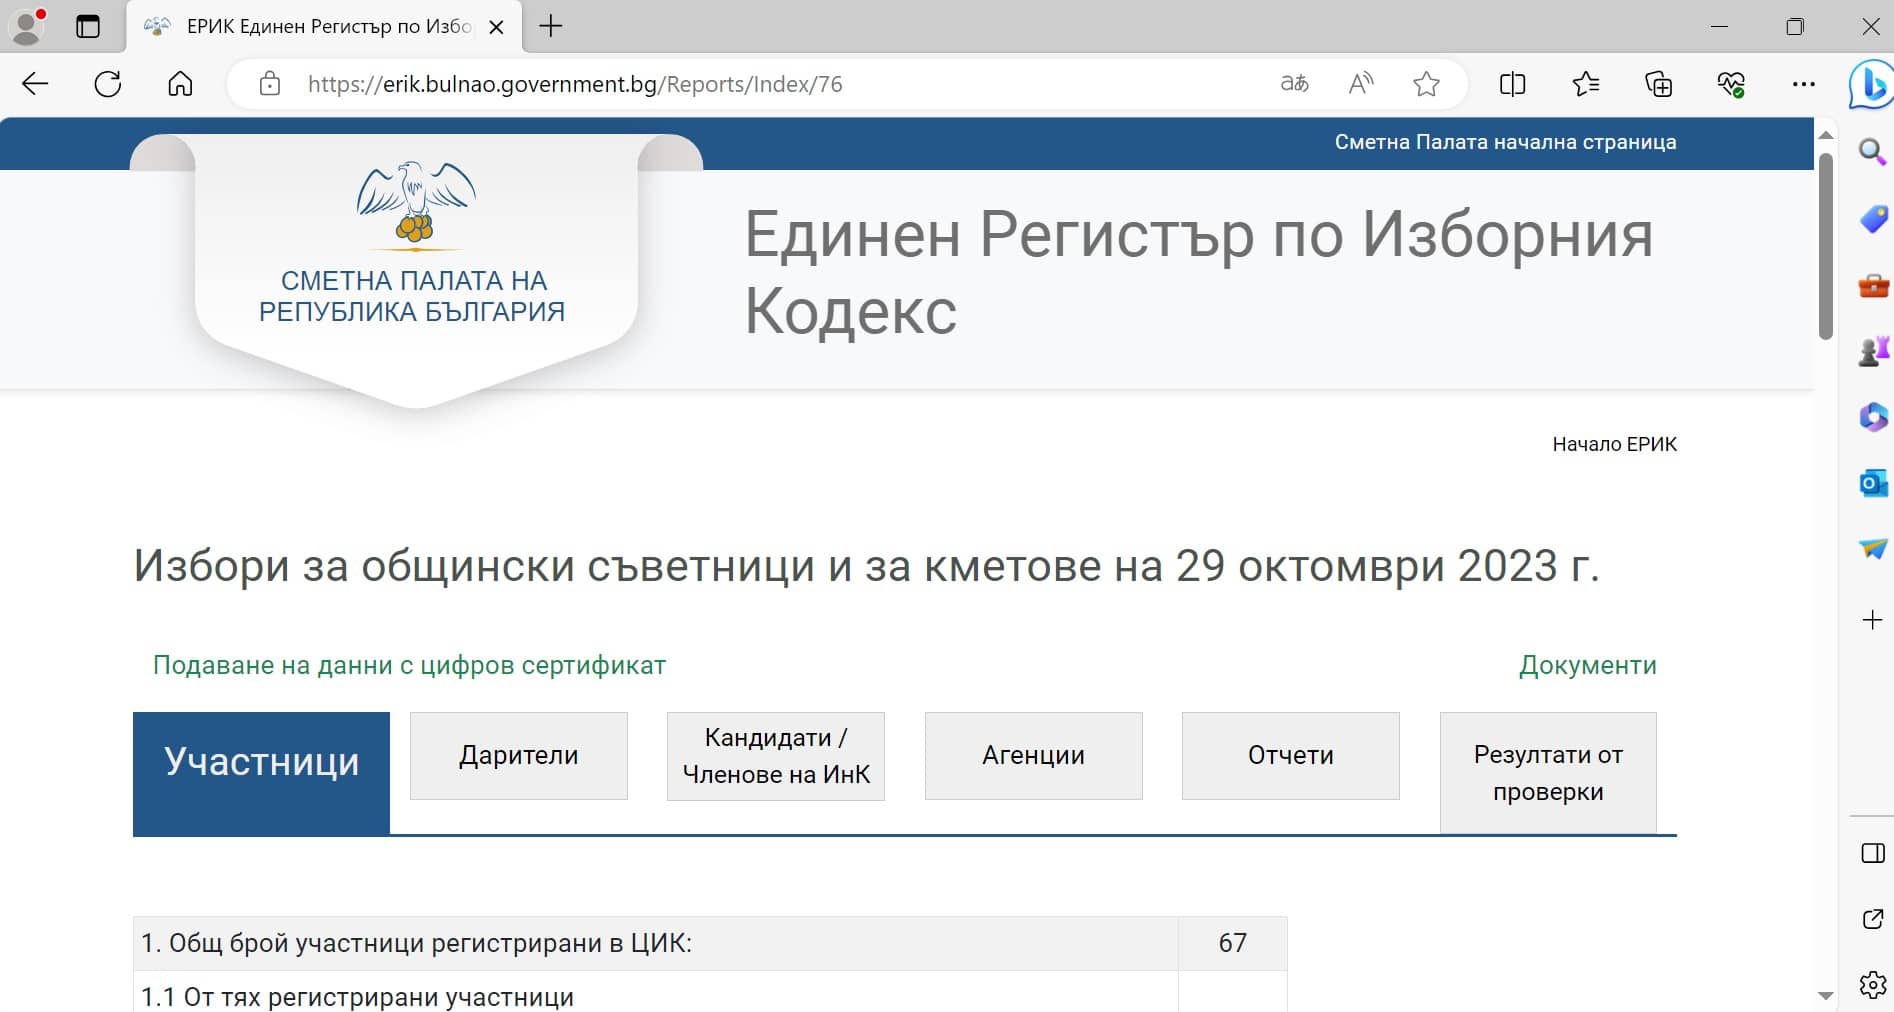Translate the page using the translate icon

click(1294, 84)
